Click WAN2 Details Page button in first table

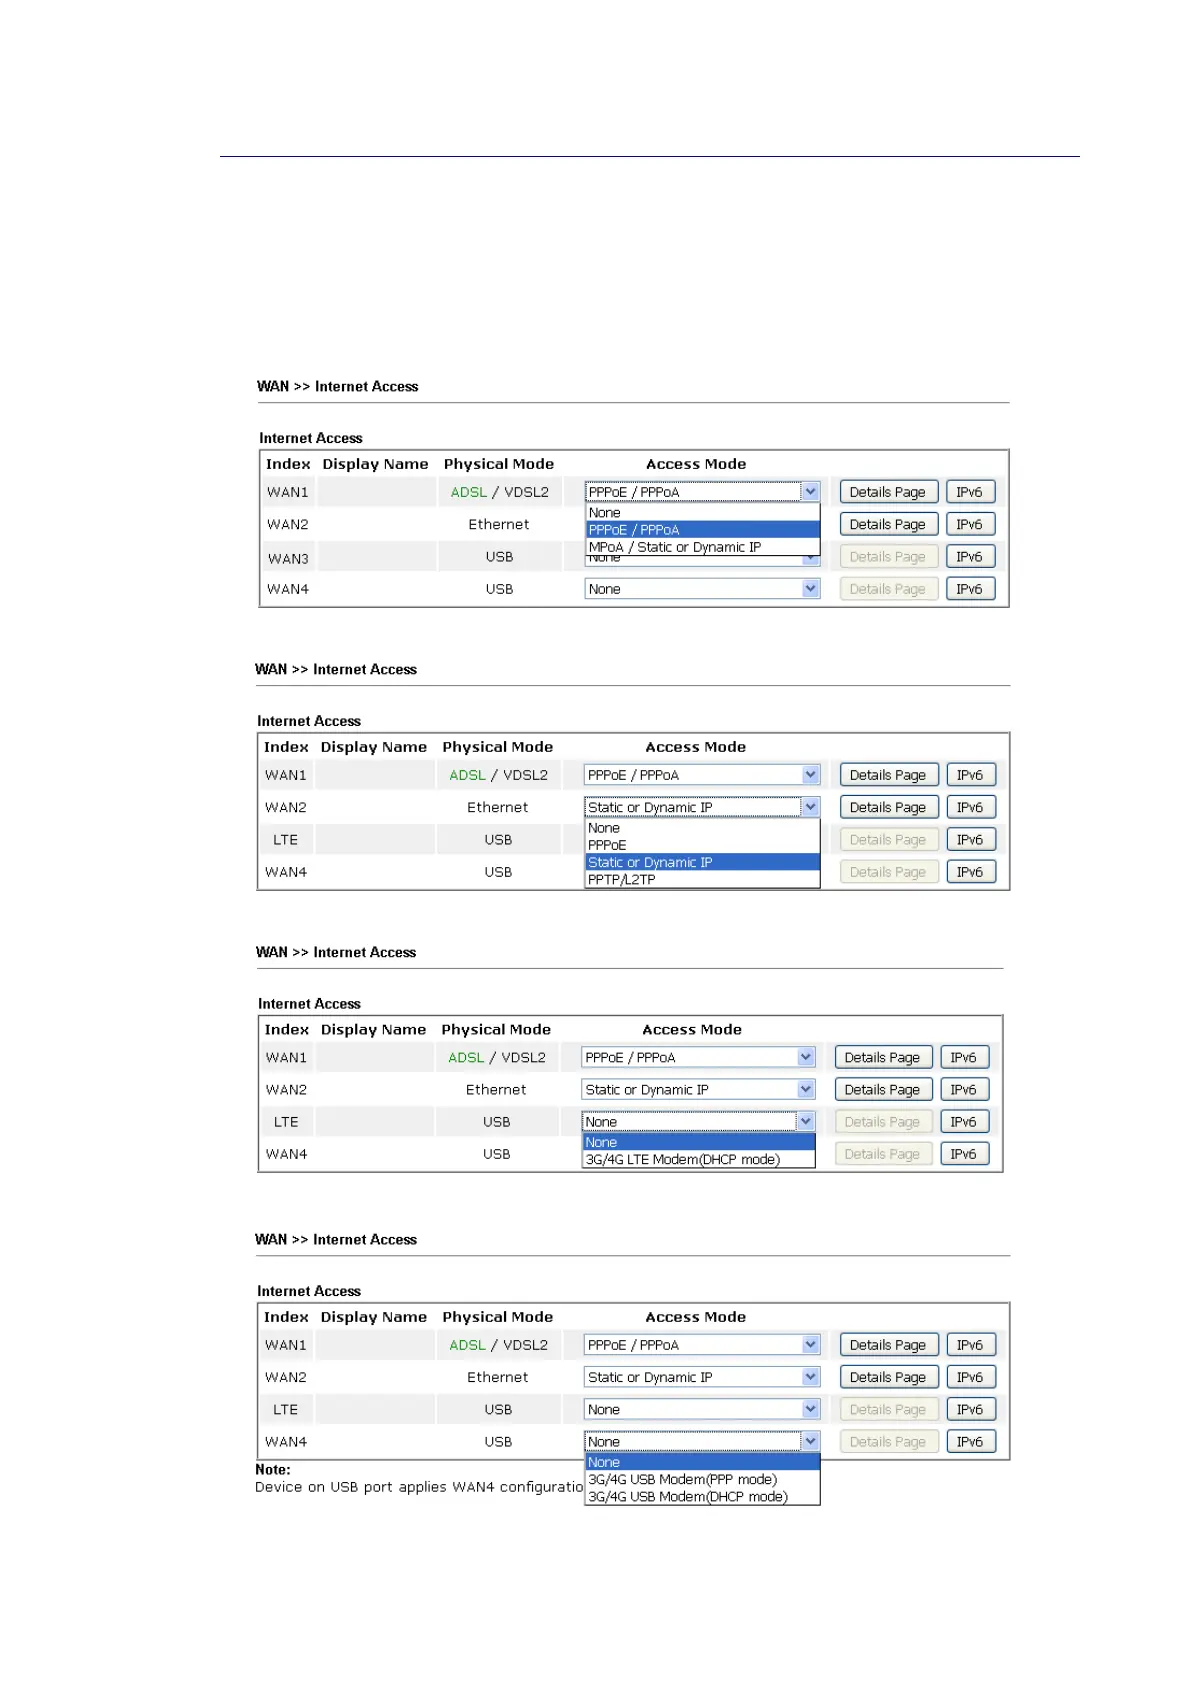click(x=888, y=524)
